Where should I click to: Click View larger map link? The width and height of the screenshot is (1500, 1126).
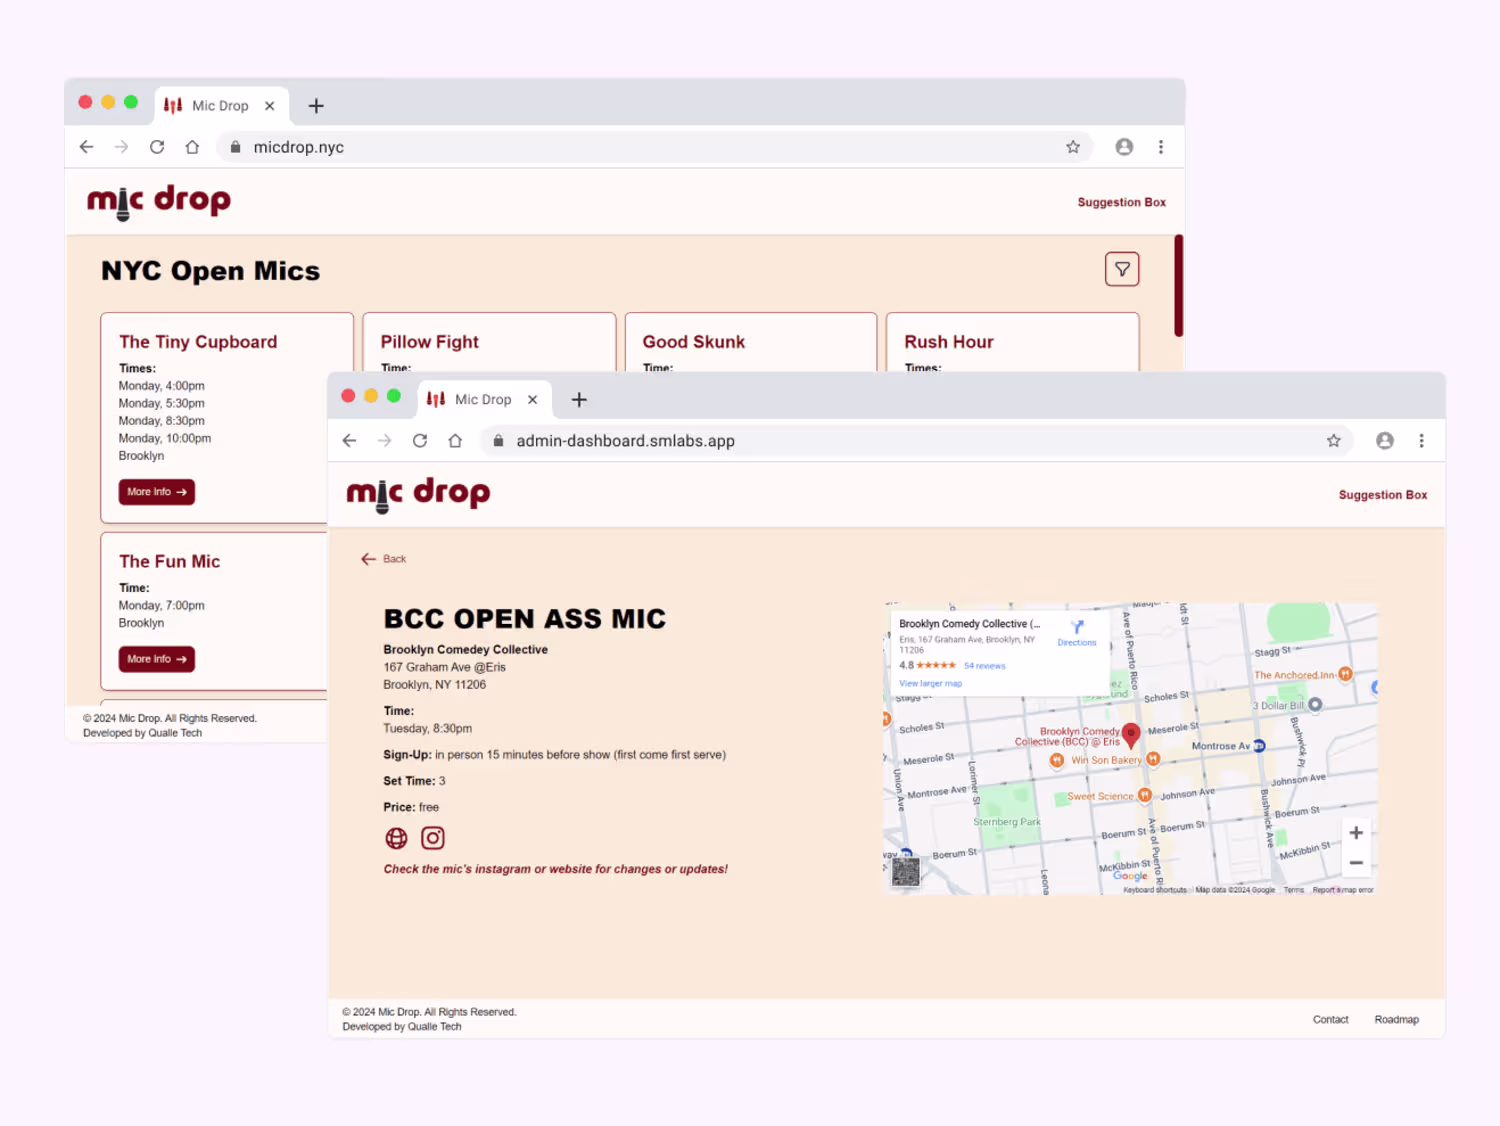[930, 684]
